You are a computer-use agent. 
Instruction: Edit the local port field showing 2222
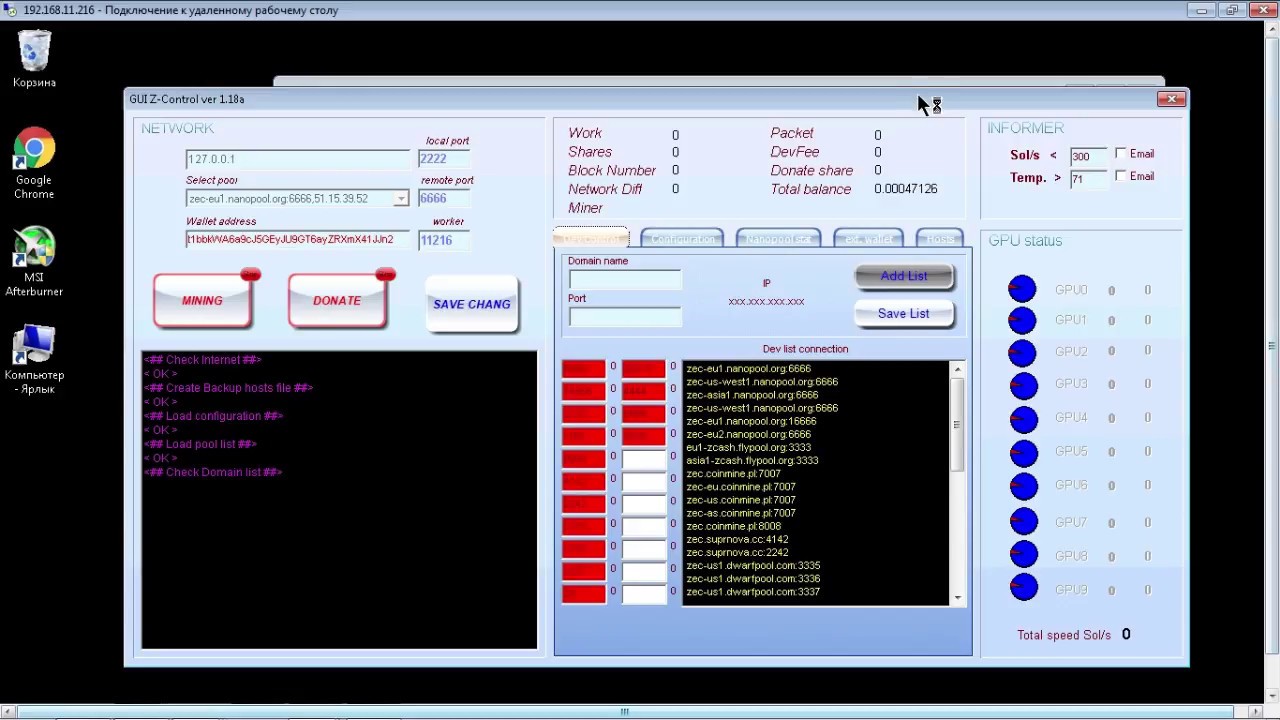click(x=443, y=159)
